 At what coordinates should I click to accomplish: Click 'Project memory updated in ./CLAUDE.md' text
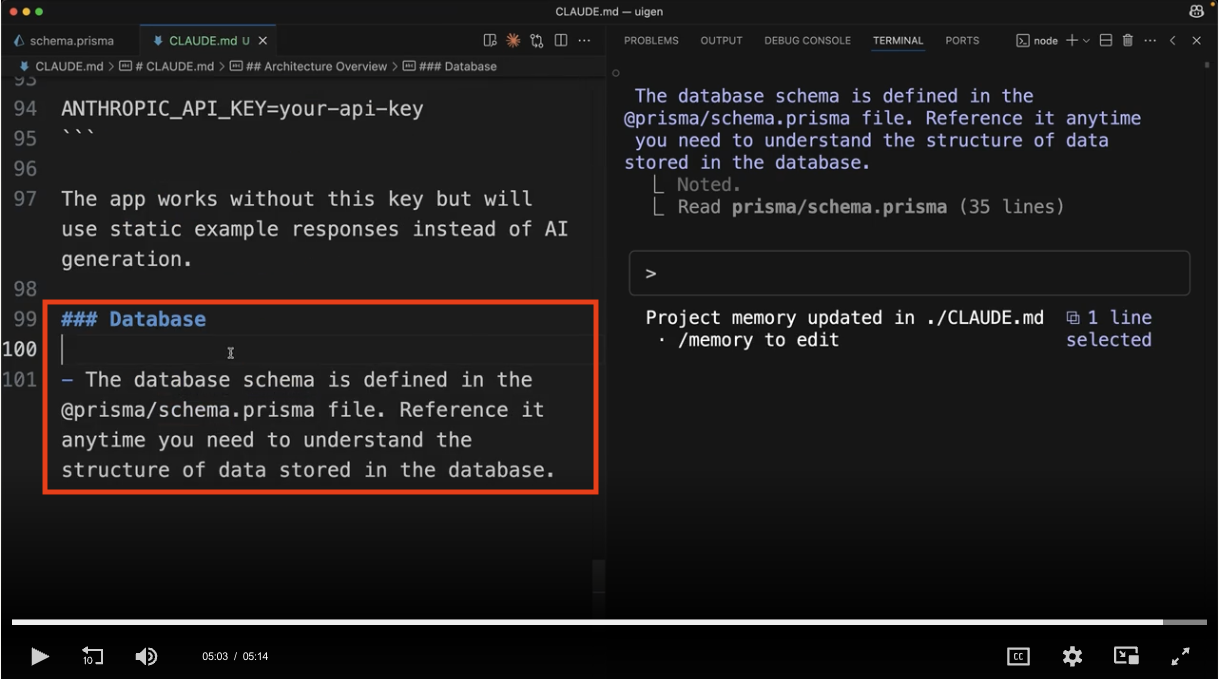click(x=845, y=318)
